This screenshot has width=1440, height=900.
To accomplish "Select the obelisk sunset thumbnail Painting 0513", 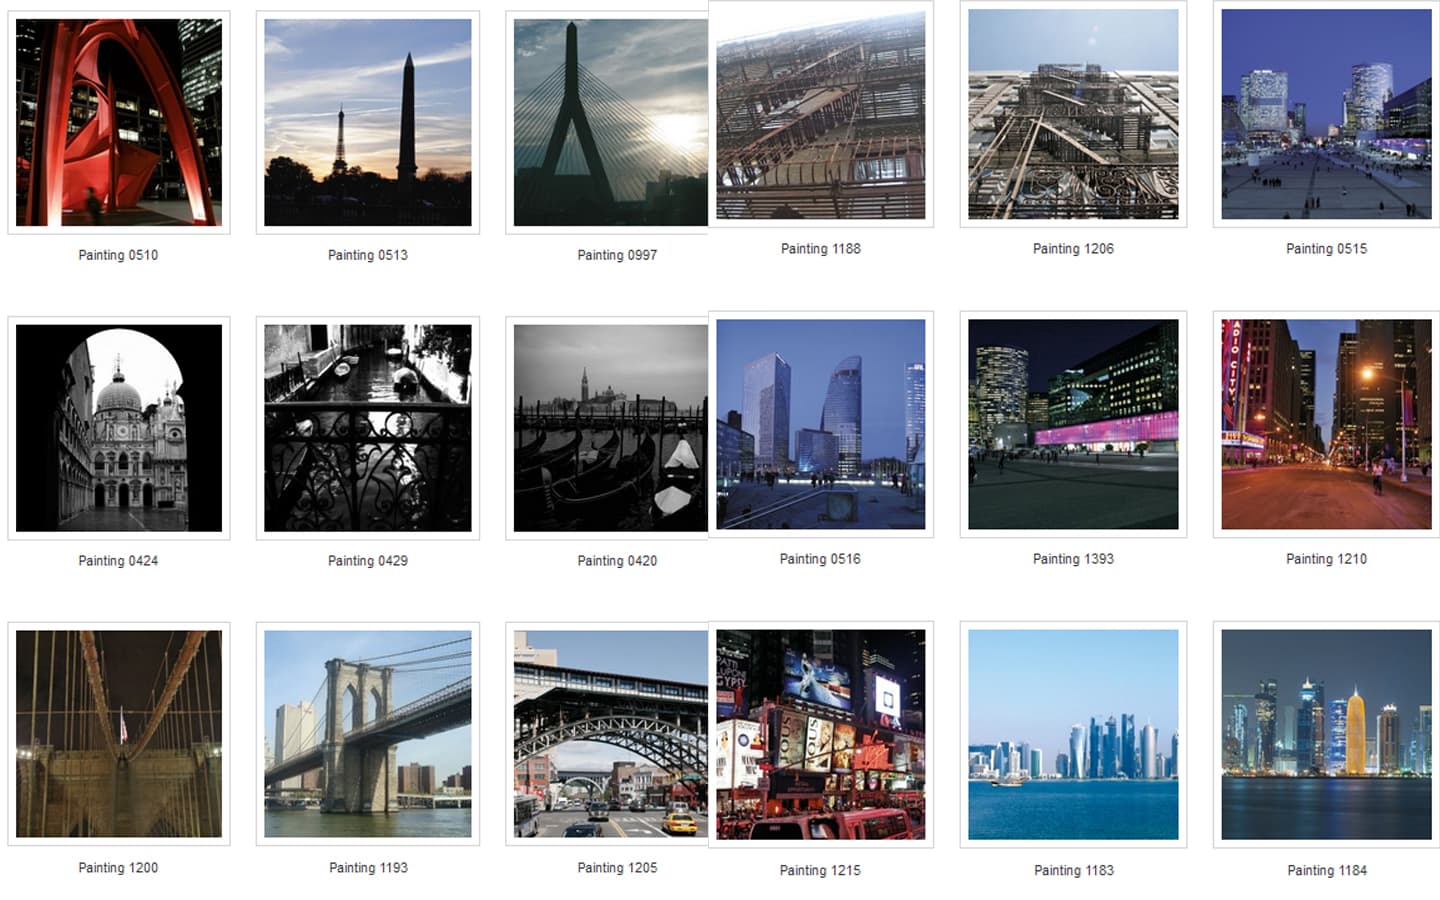I will pos(367,122).
